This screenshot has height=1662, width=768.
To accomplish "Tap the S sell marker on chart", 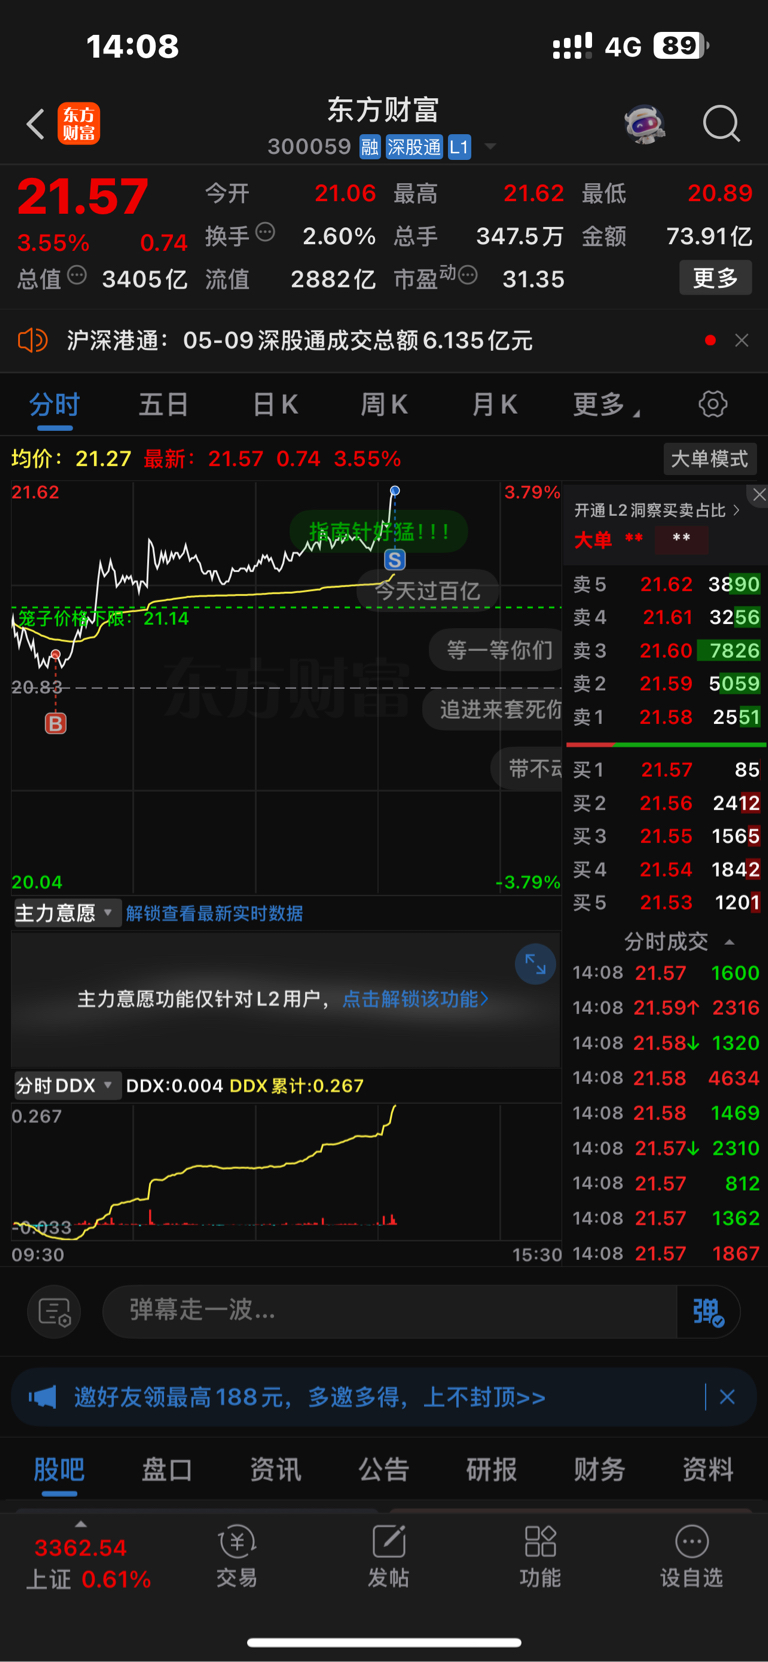I will click(x=395, y=560).
